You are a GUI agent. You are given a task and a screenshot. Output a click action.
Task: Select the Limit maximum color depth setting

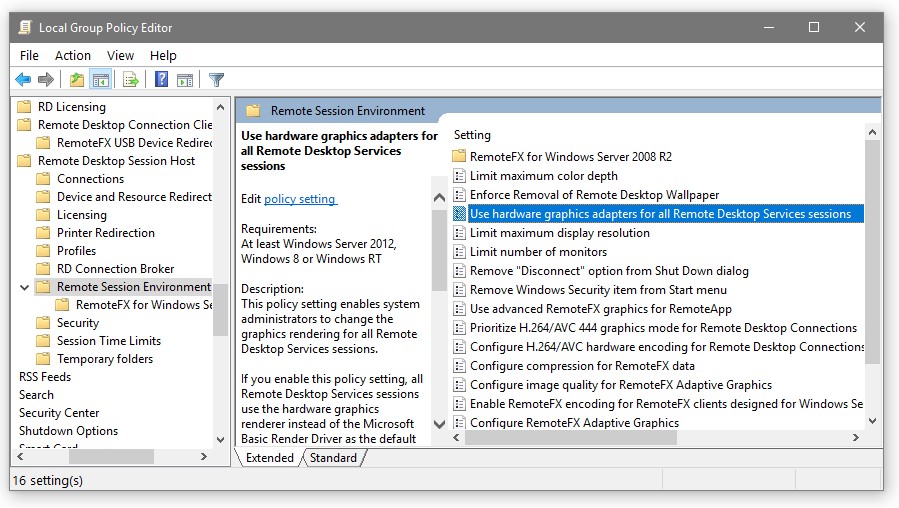(543, 176)
